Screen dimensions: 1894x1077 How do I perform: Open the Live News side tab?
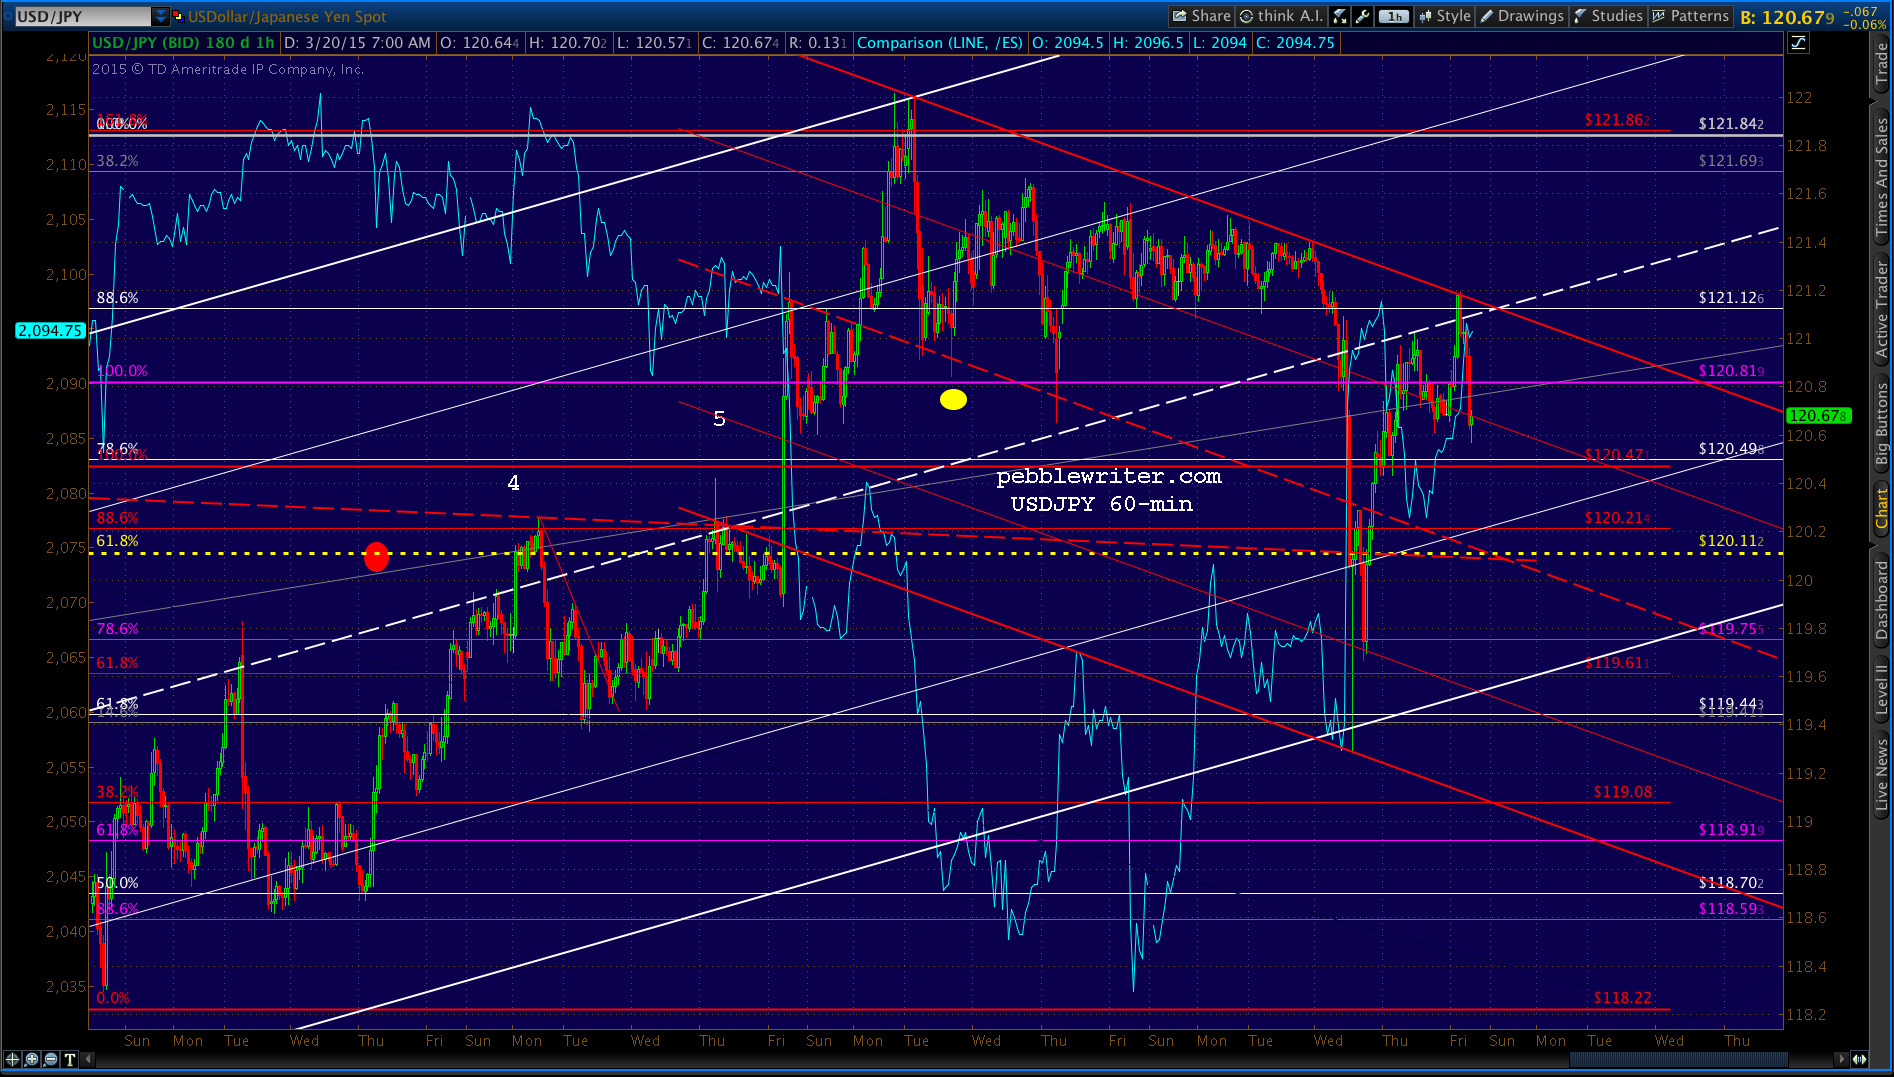(1882, 775)
